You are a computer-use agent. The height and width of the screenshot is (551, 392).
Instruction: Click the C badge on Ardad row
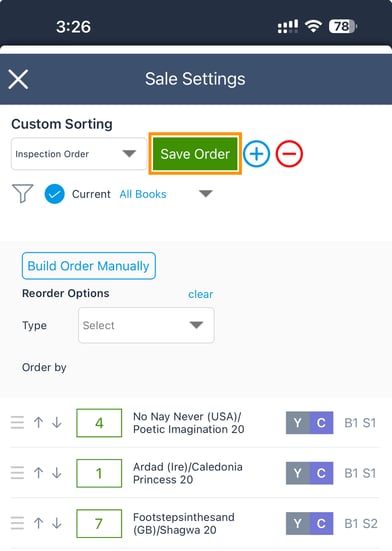(x=321, y=473)
